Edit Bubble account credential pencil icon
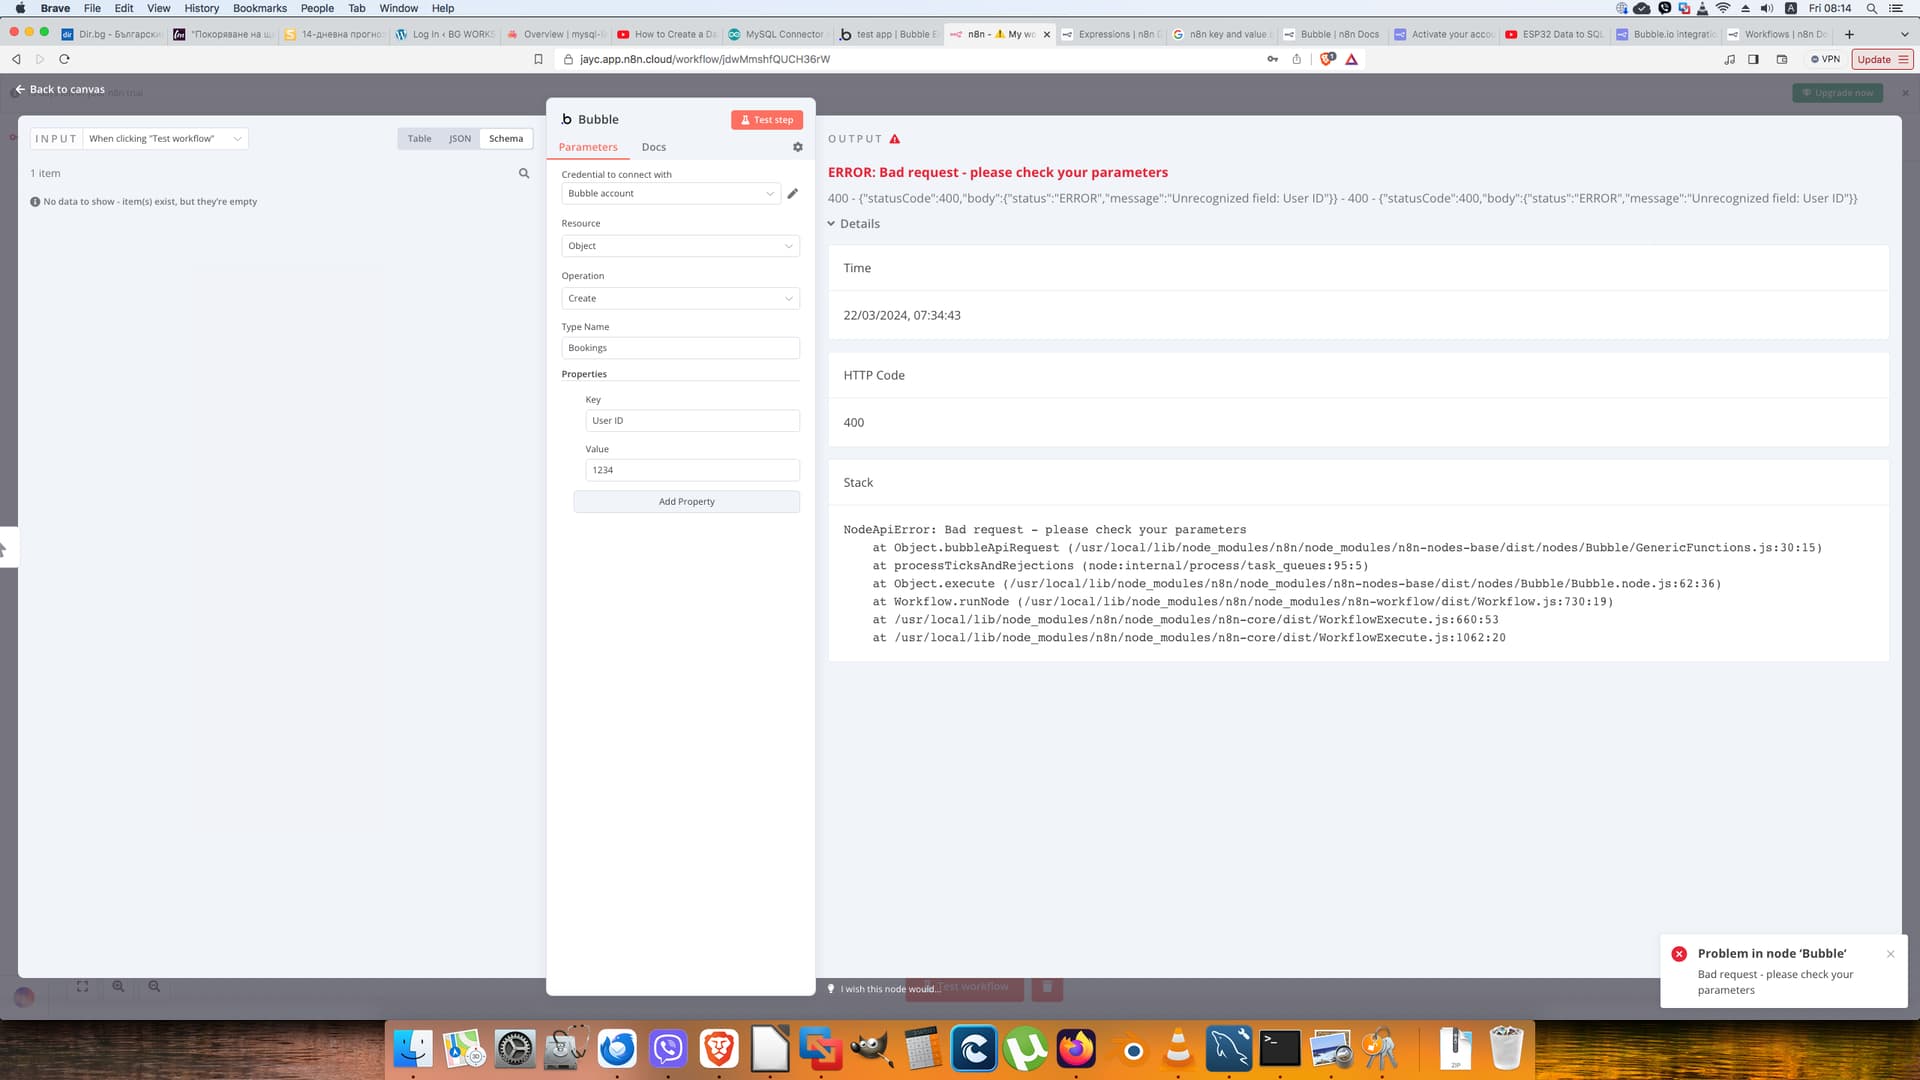The width and height of the screenshot is (1920, 1080). (x=792, y=194)
